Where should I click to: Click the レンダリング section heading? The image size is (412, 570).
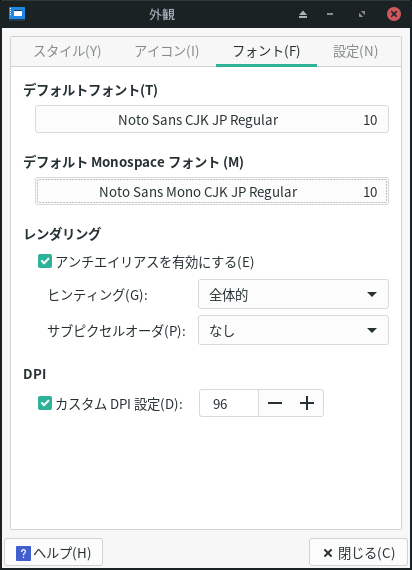tap(62, 234)
